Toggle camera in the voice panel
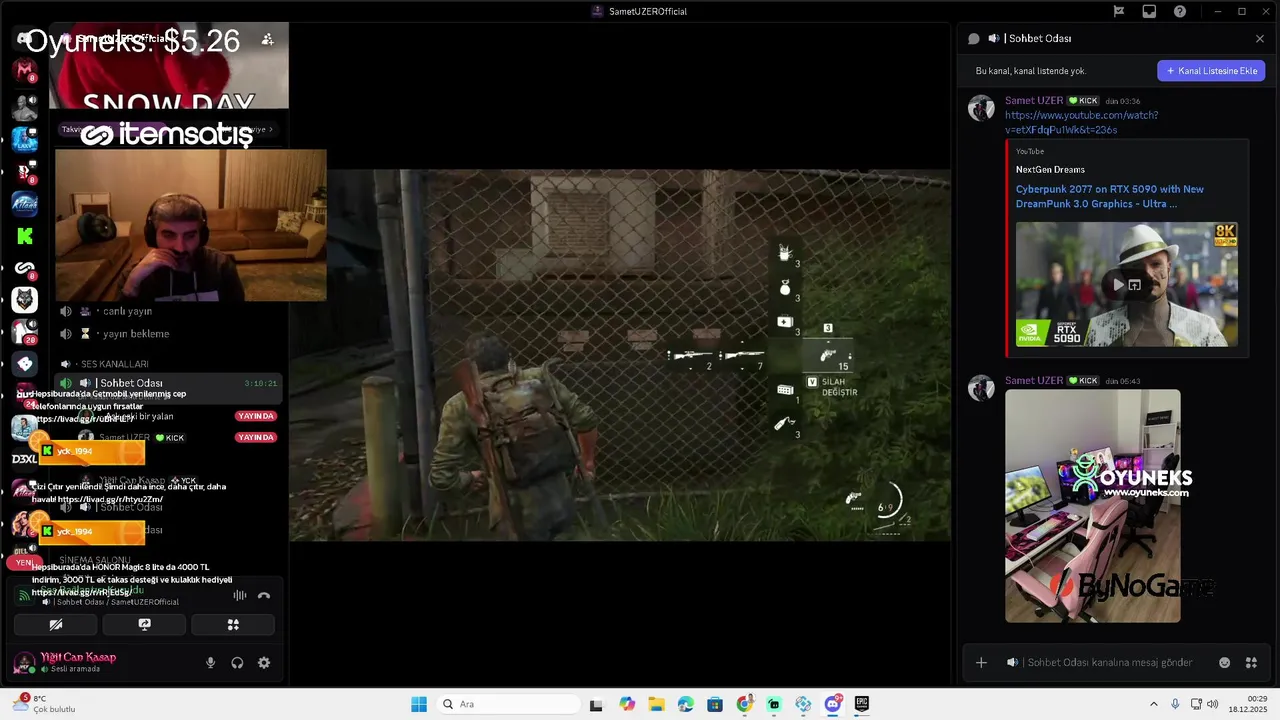The image size is (1280, 720). coord(56,624)
